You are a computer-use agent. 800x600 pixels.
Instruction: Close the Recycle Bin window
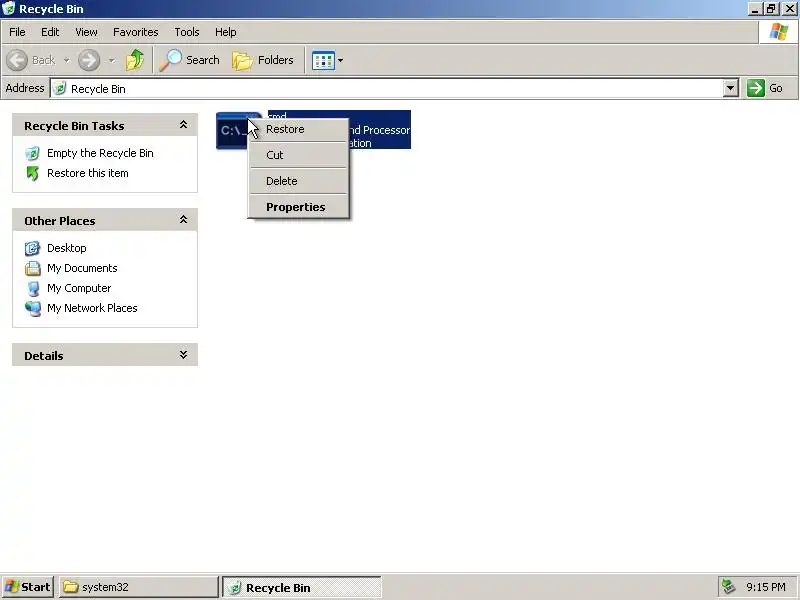(x=789, y=9)
